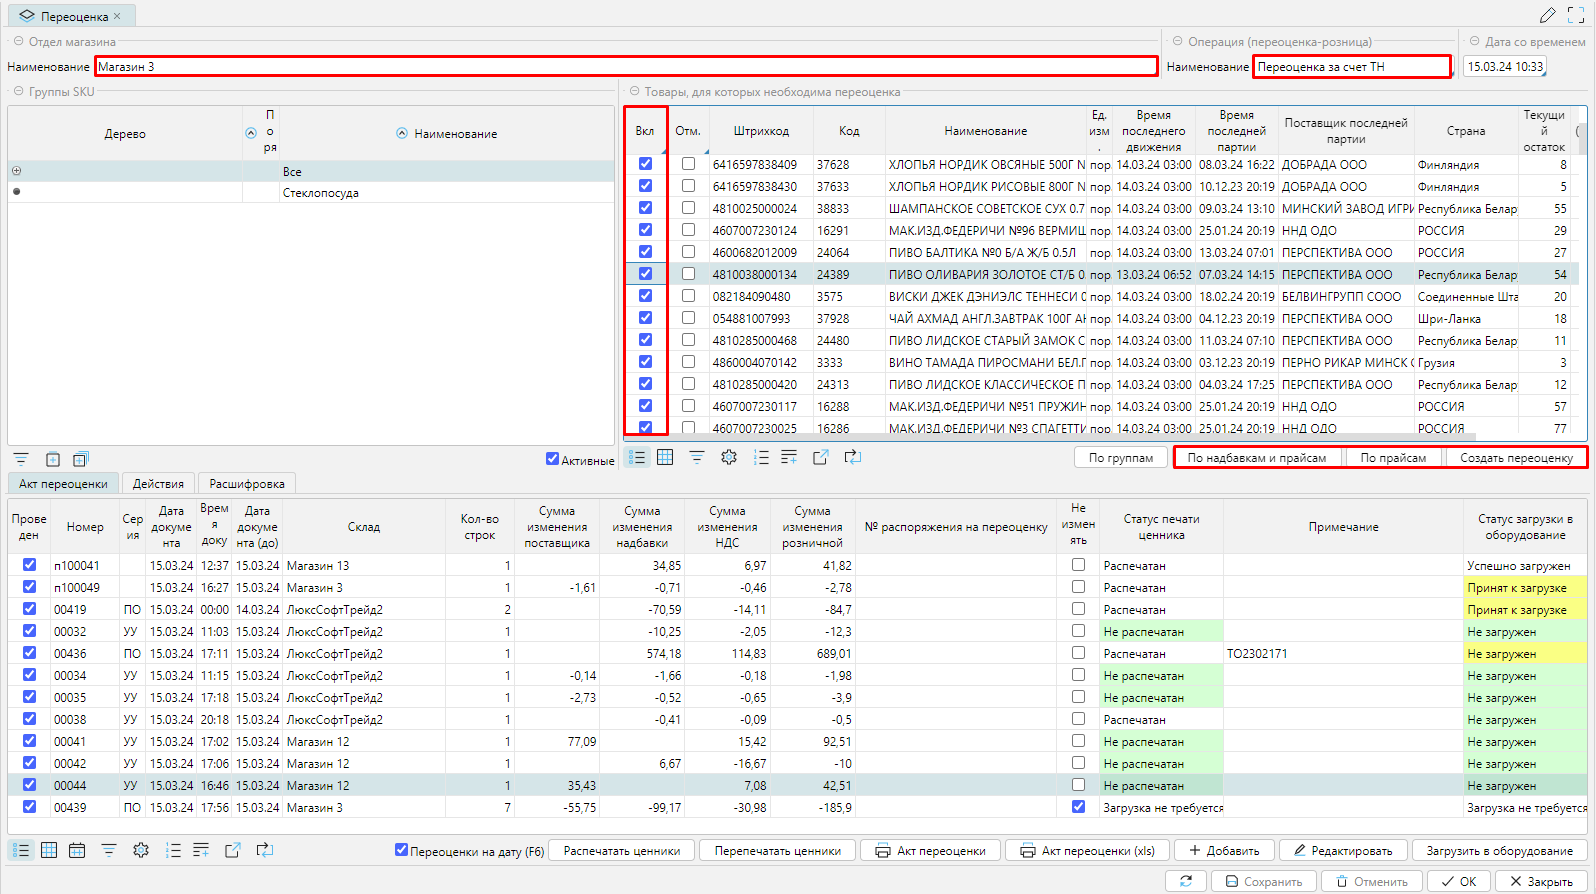The image size is (1596, 894).
Task: Switch goods table to grid view icon
Action: [665, 457]
